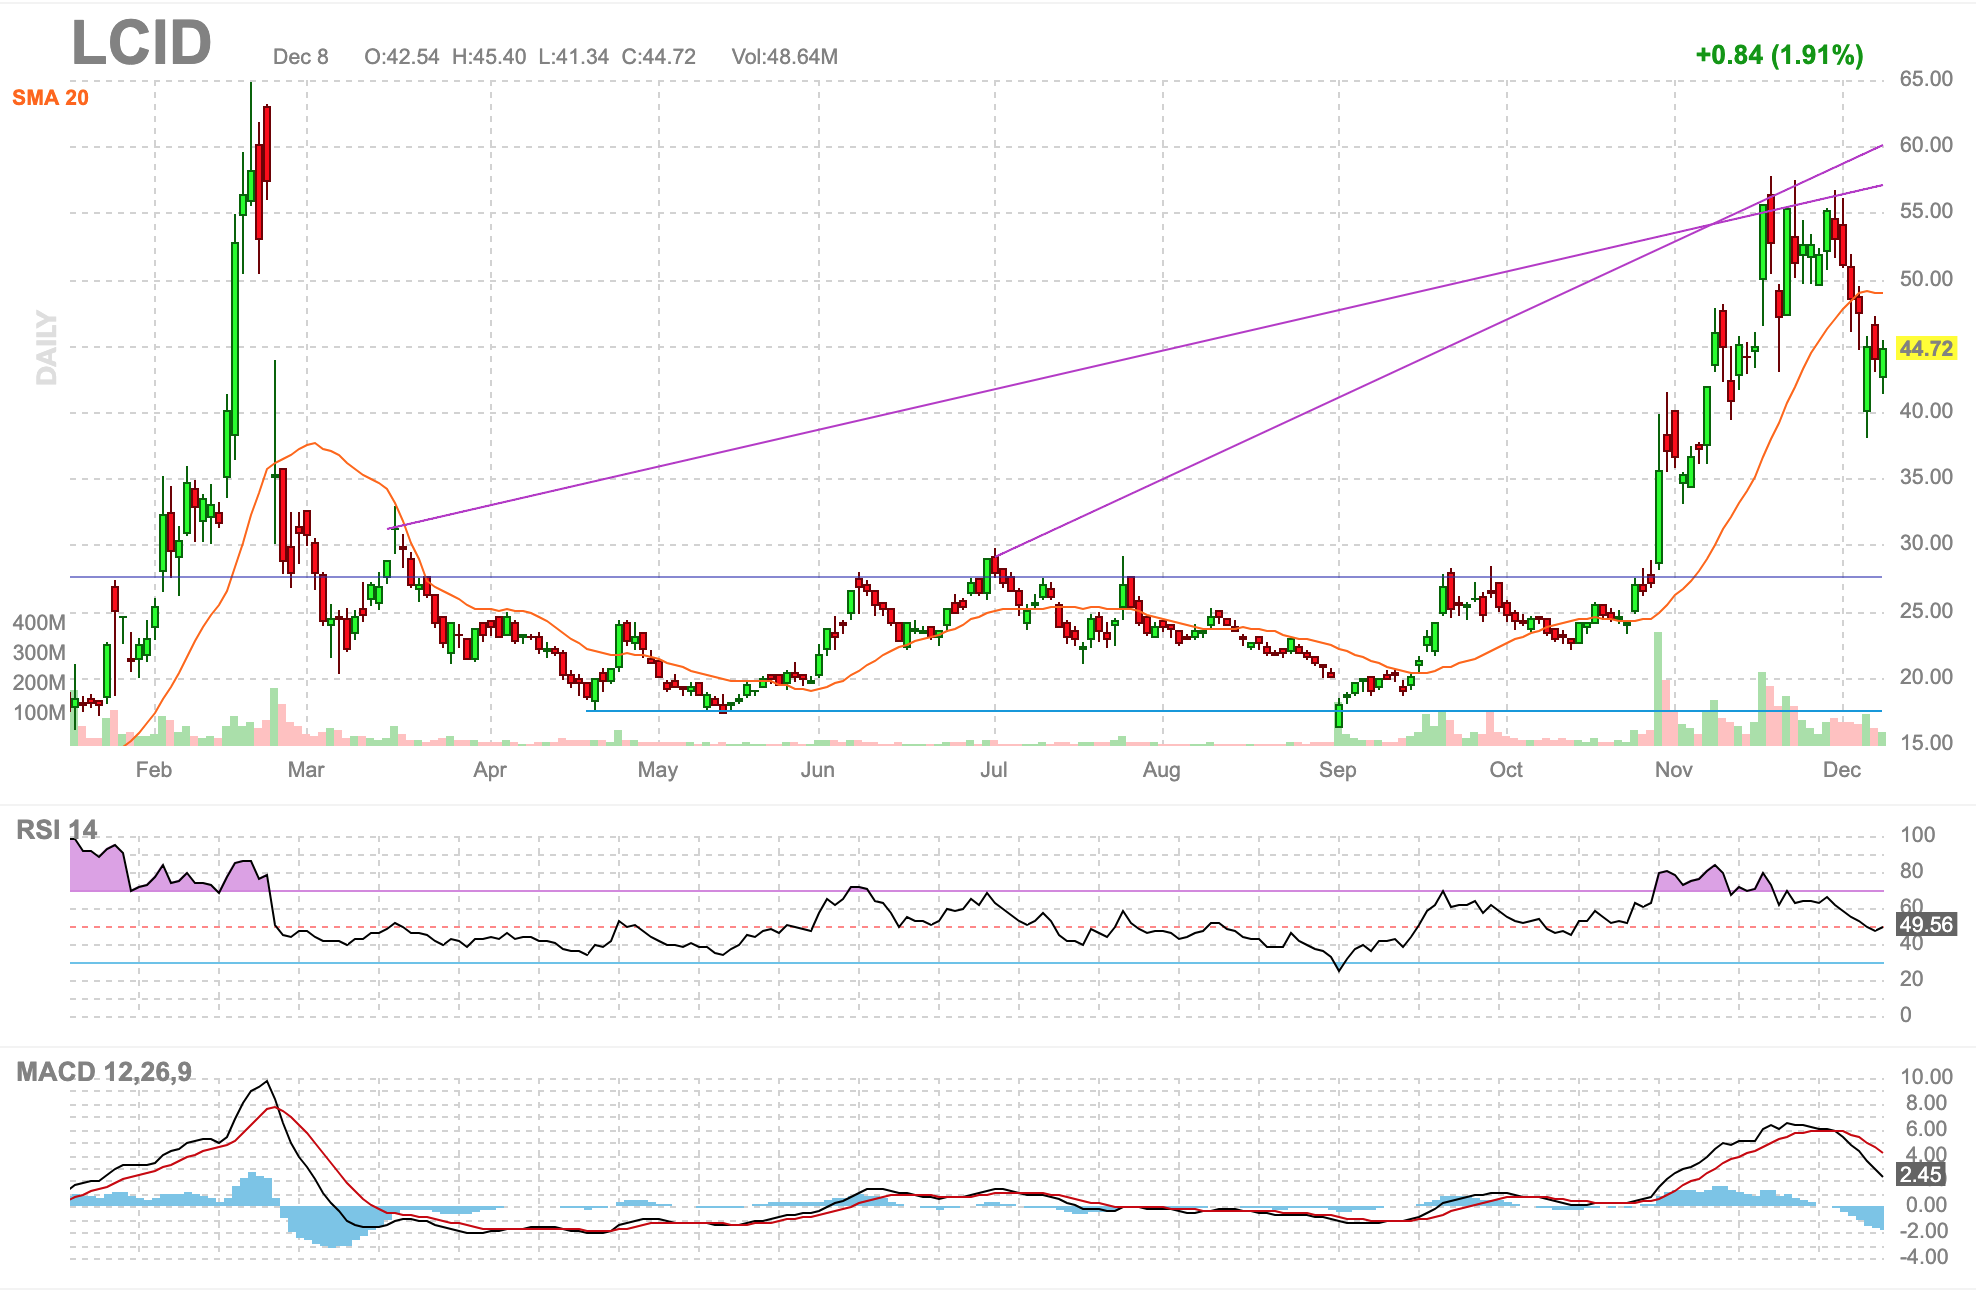
Task: Click the green +0.84 (1.91%) change text
Action: [1779, 55]
